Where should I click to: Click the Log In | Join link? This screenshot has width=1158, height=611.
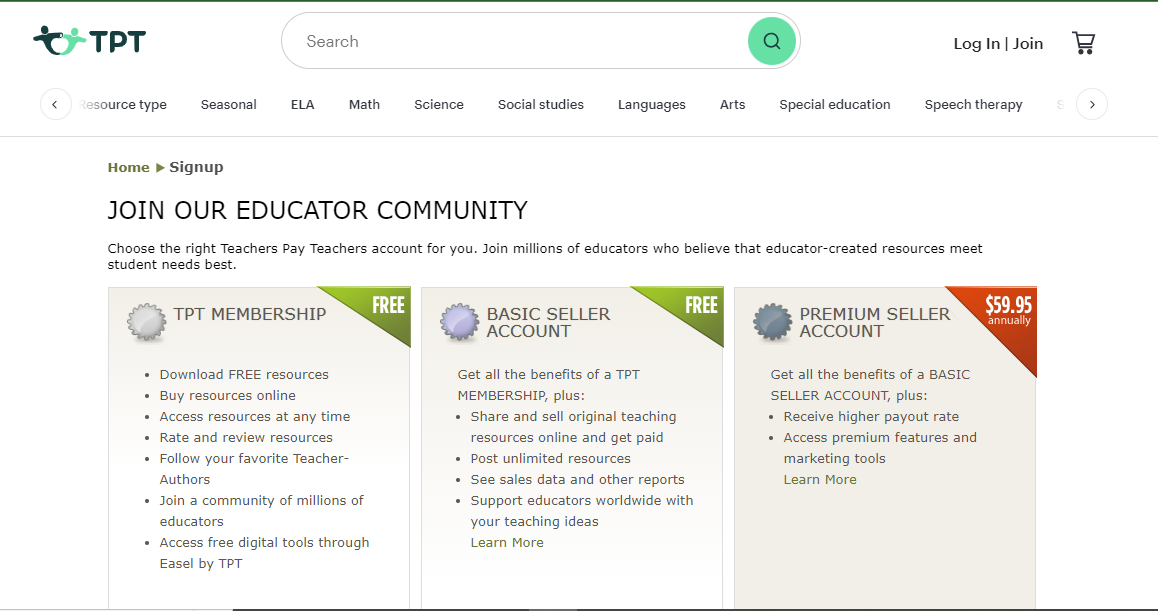997,43
